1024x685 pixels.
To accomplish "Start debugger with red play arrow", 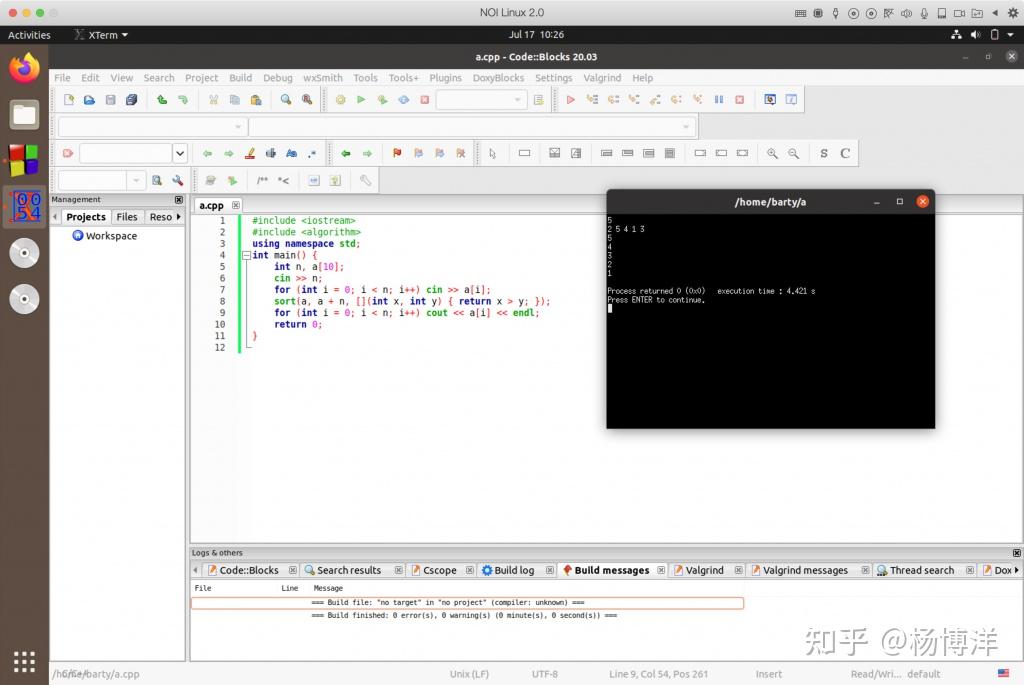I will [x=570, y=100].
